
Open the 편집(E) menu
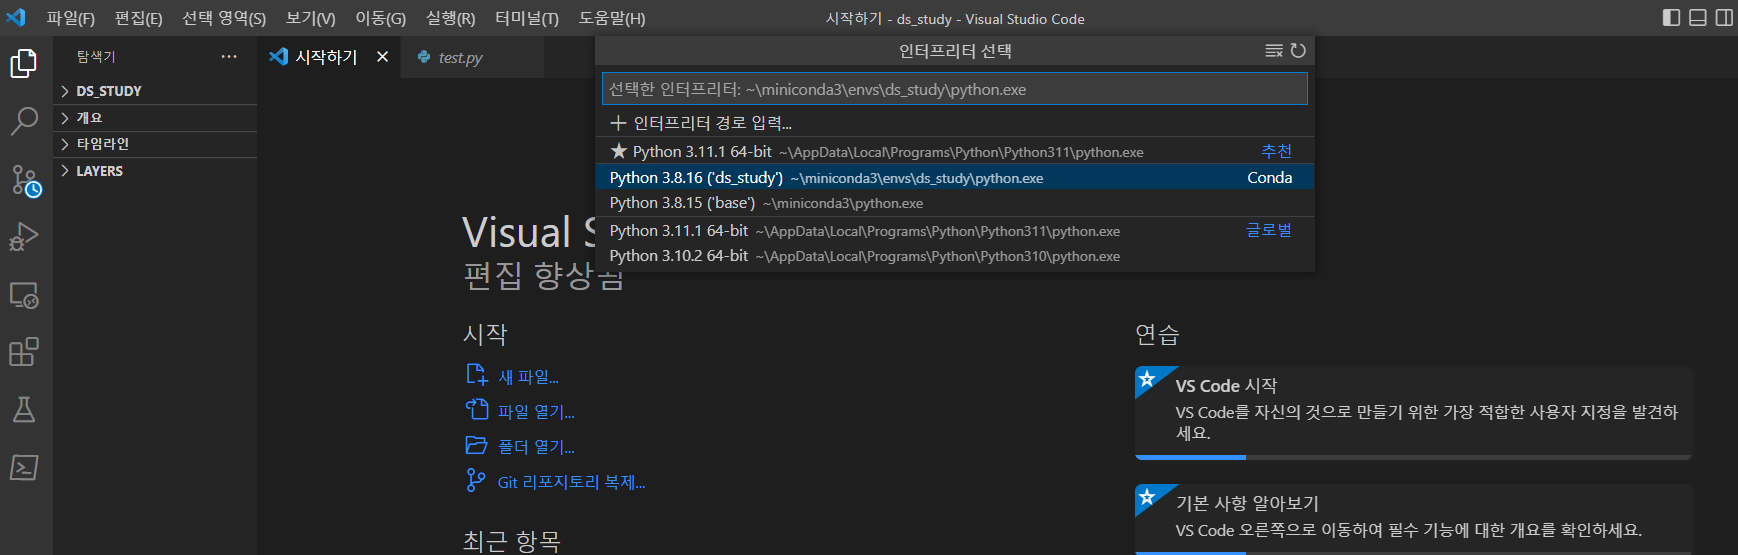click(x=138, y=18)
